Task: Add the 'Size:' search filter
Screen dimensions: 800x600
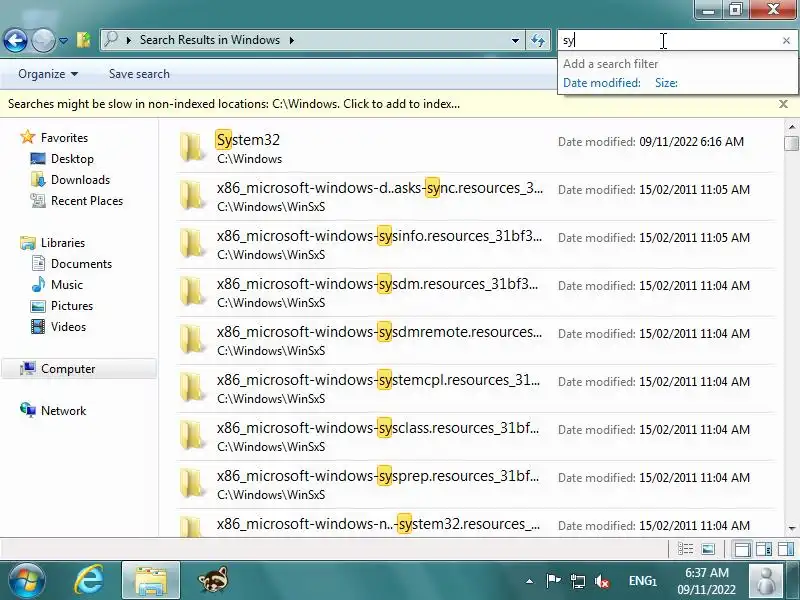Action: pyautogui.click(x=666, y=83)
